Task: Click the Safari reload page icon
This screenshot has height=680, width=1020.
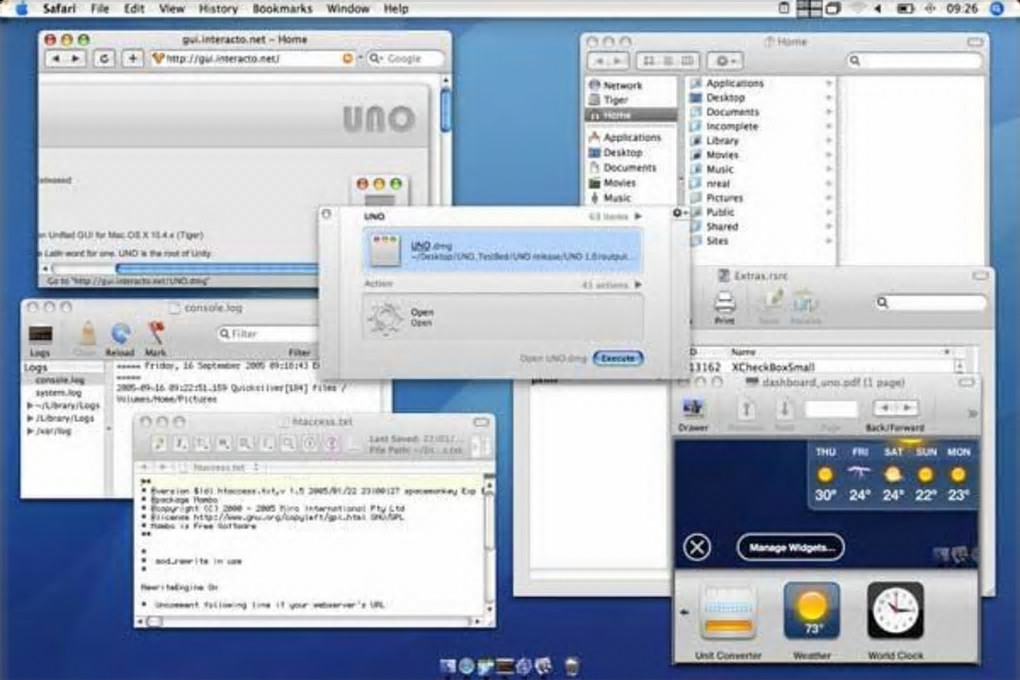Action: coord(104,59)
